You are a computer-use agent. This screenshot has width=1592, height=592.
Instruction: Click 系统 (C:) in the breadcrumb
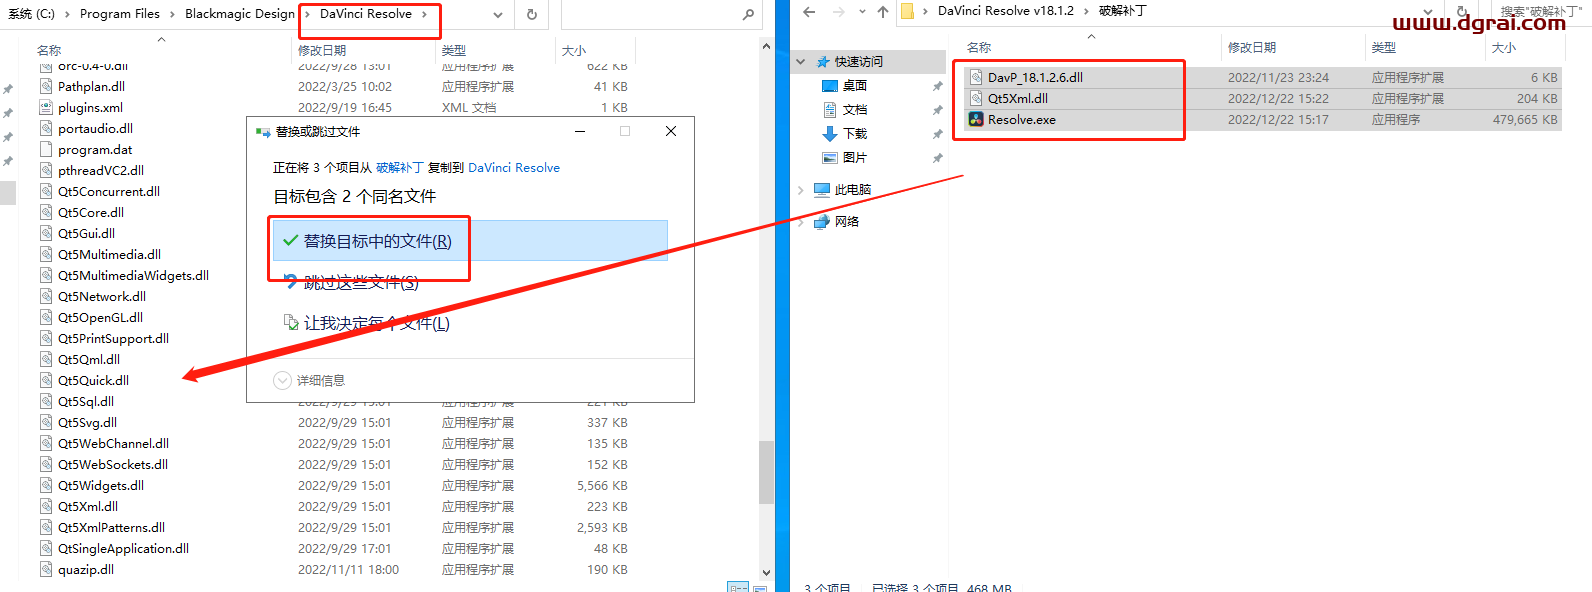coord(32,14)
